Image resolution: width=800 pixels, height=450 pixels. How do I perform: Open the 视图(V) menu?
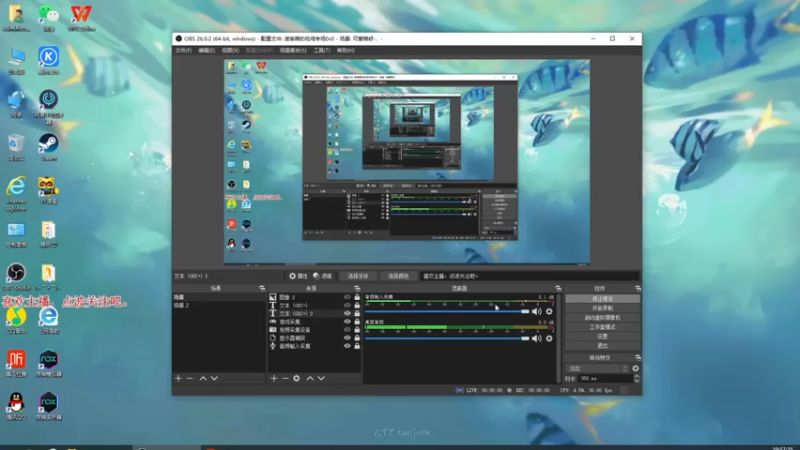pos(230,51)
